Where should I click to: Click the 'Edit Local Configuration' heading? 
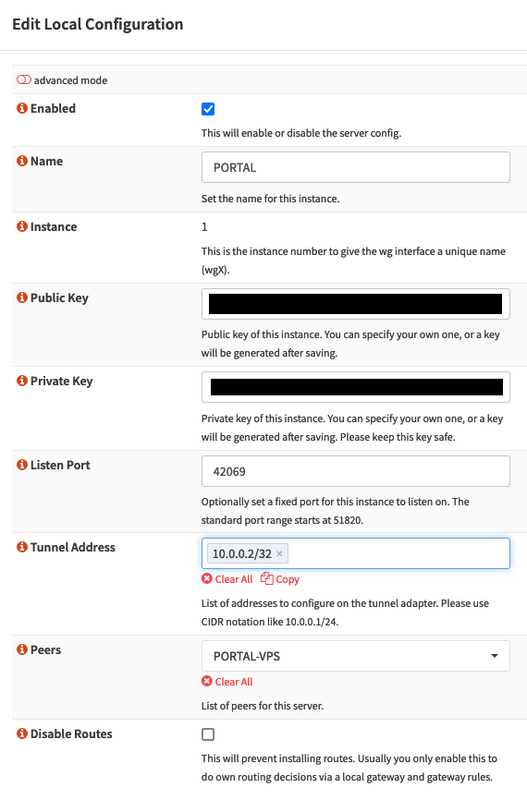97,24
